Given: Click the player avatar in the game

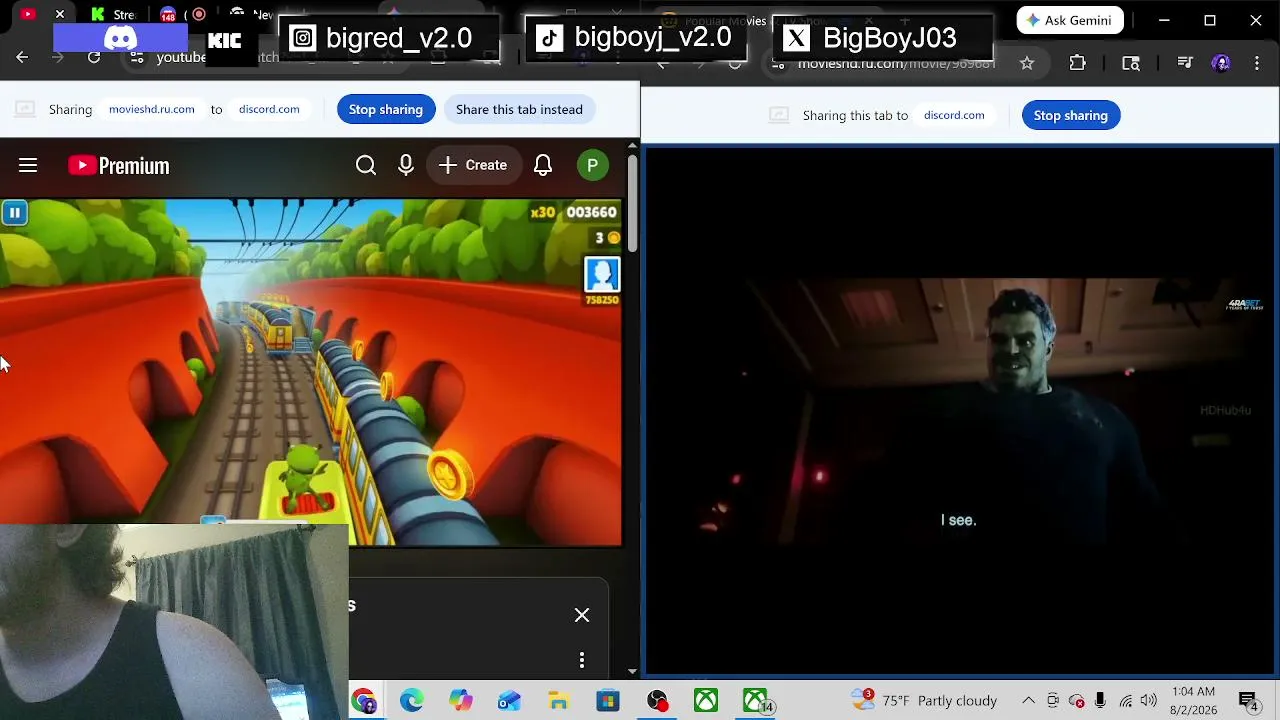Looking at the screenshot, I should click(x=602, y=275).
